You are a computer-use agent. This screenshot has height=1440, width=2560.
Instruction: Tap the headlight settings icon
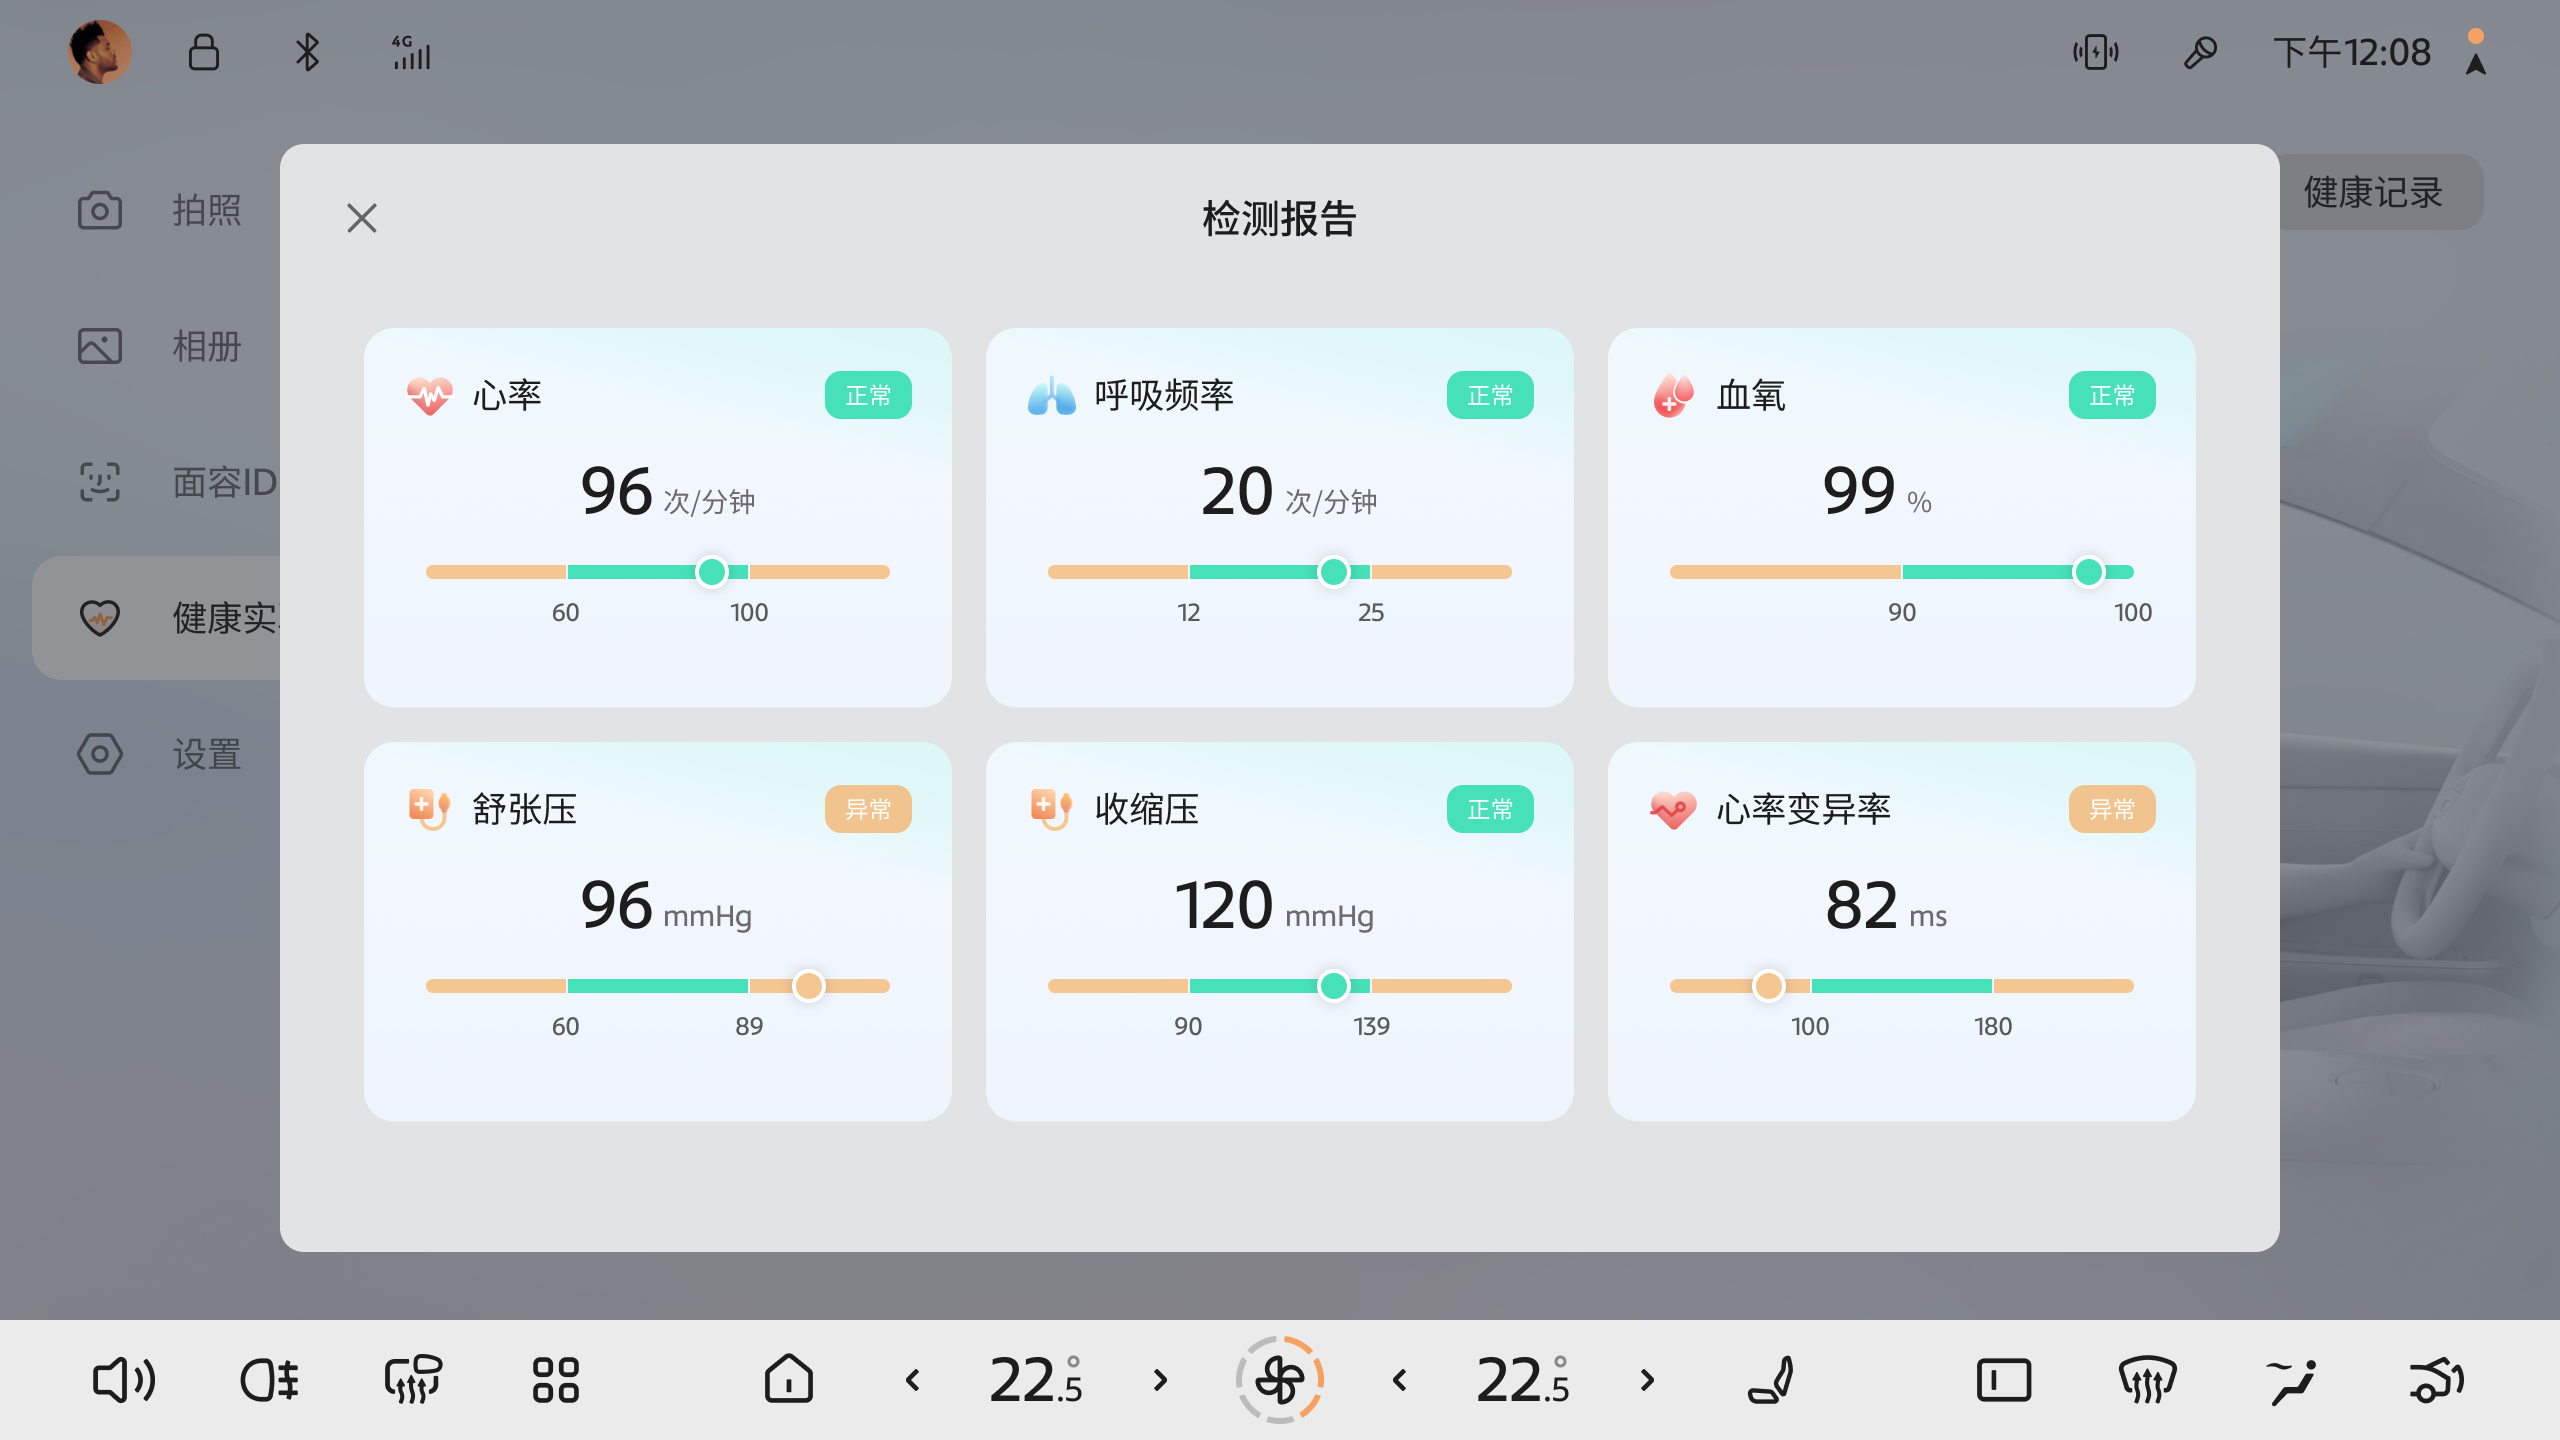click(x=269, y=1381)
